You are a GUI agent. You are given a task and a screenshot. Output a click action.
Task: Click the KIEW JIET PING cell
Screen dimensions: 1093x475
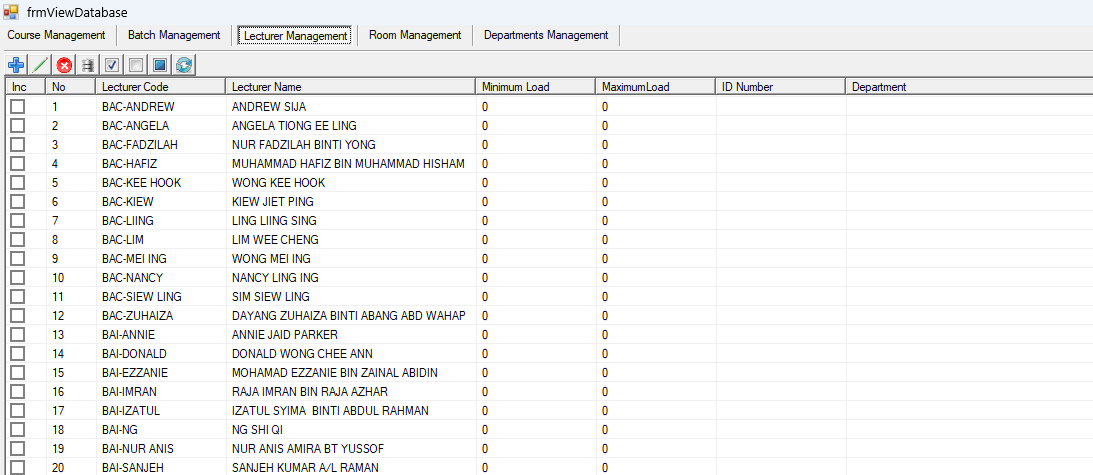pyautogui.click(x=351, y=202)
